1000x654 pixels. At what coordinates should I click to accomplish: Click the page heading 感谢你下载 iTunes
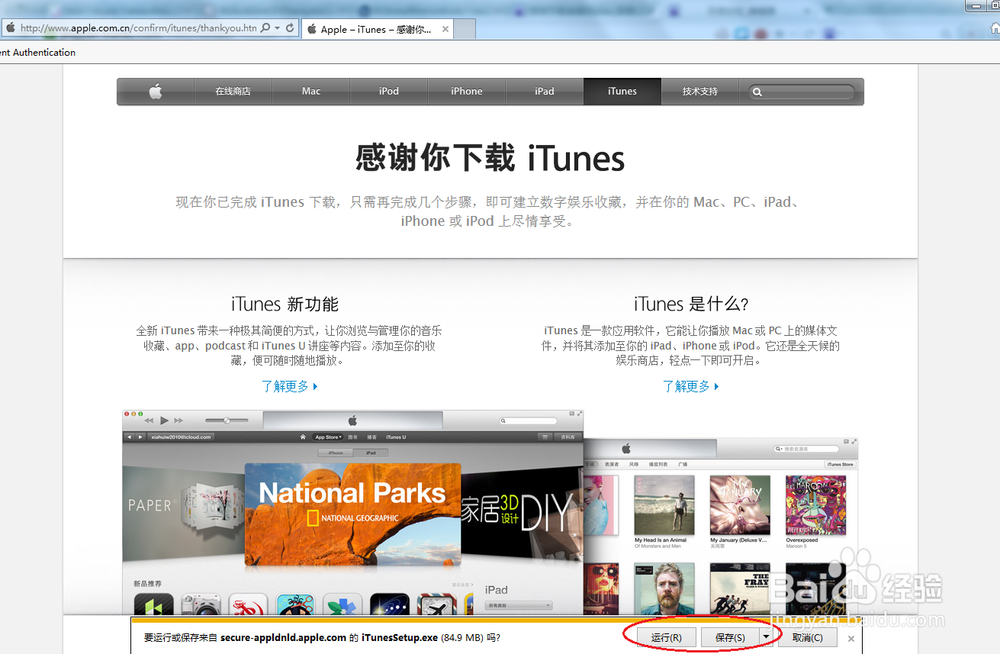tap(490, 158)
